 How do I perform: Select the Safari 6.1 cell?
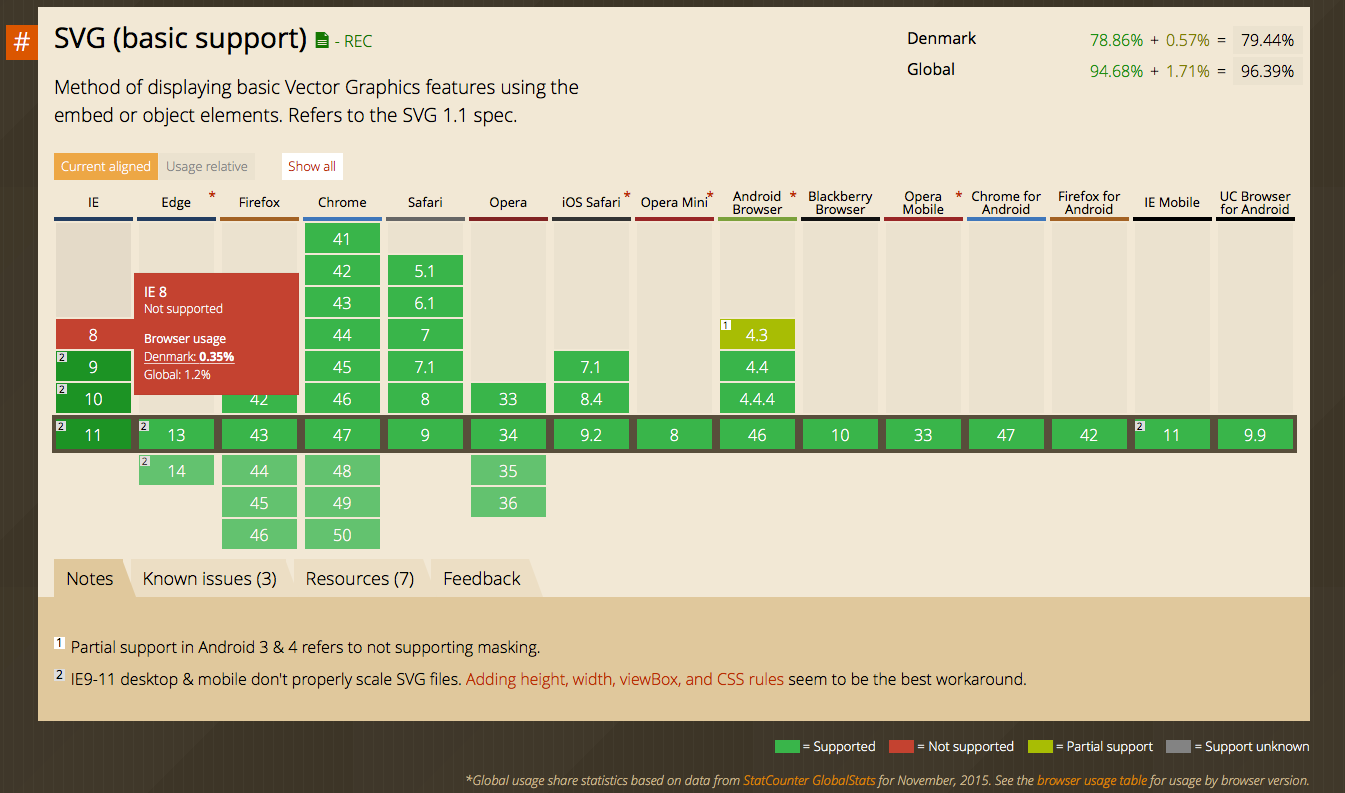425,303
